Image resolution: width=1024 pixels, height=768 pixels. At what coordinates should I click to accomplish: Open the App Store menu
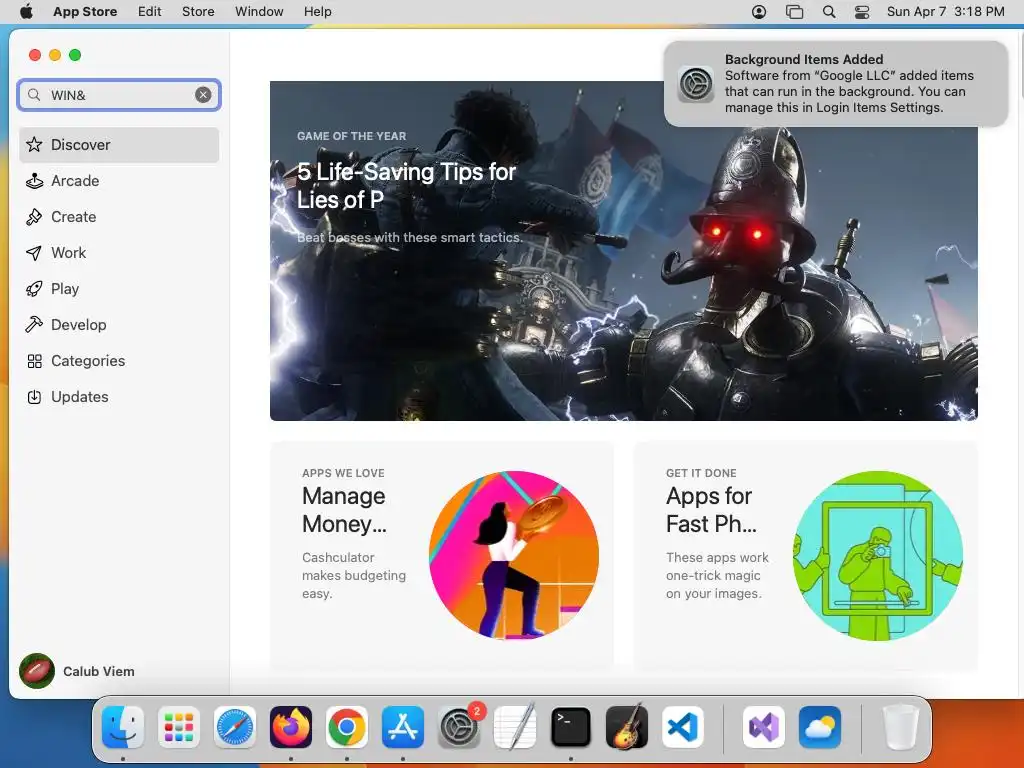(85, 11)
